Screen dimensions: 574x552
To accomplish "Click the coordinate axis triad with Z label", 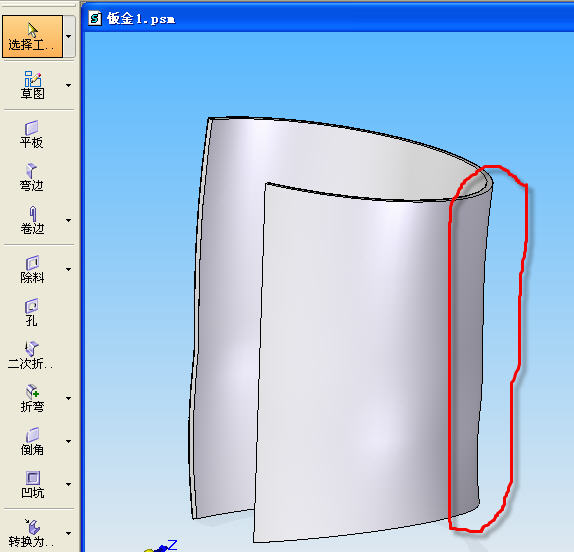I will tap(161, 545).
